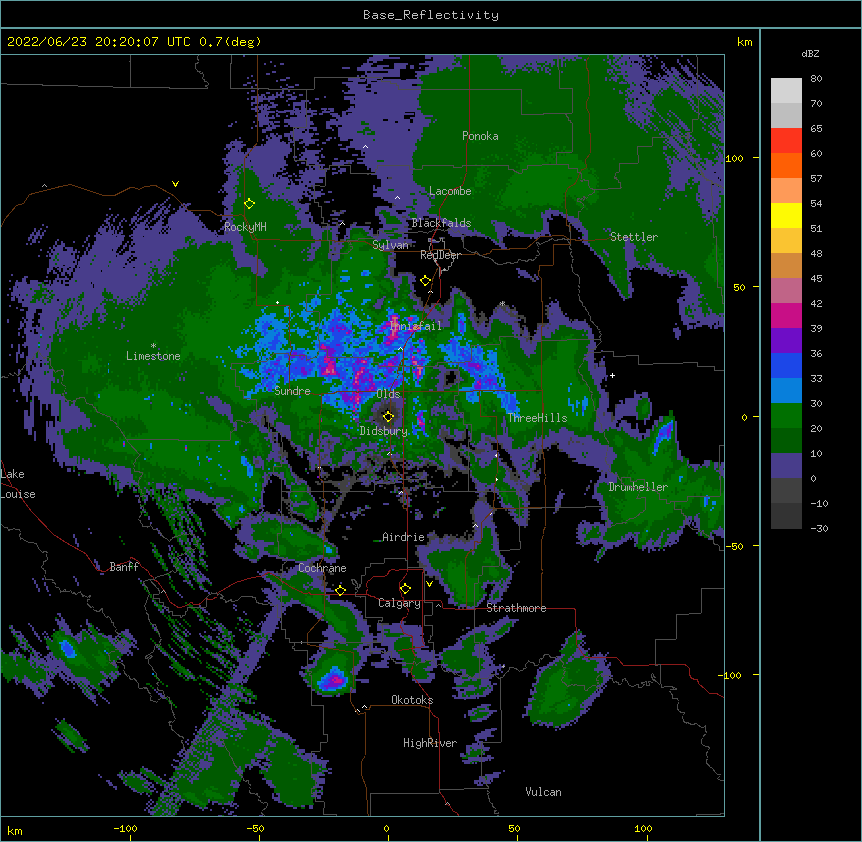This screenshot has height=842, width=862.
Task: Click the yellow diamond marker above Calgary label
Action: coord(405,589)
